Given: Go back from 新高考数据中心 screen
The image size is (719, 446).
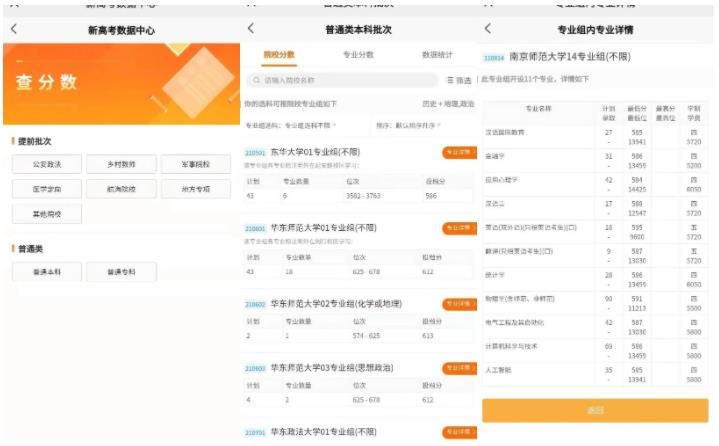Looking at the screenshot, I should [14, 29].
